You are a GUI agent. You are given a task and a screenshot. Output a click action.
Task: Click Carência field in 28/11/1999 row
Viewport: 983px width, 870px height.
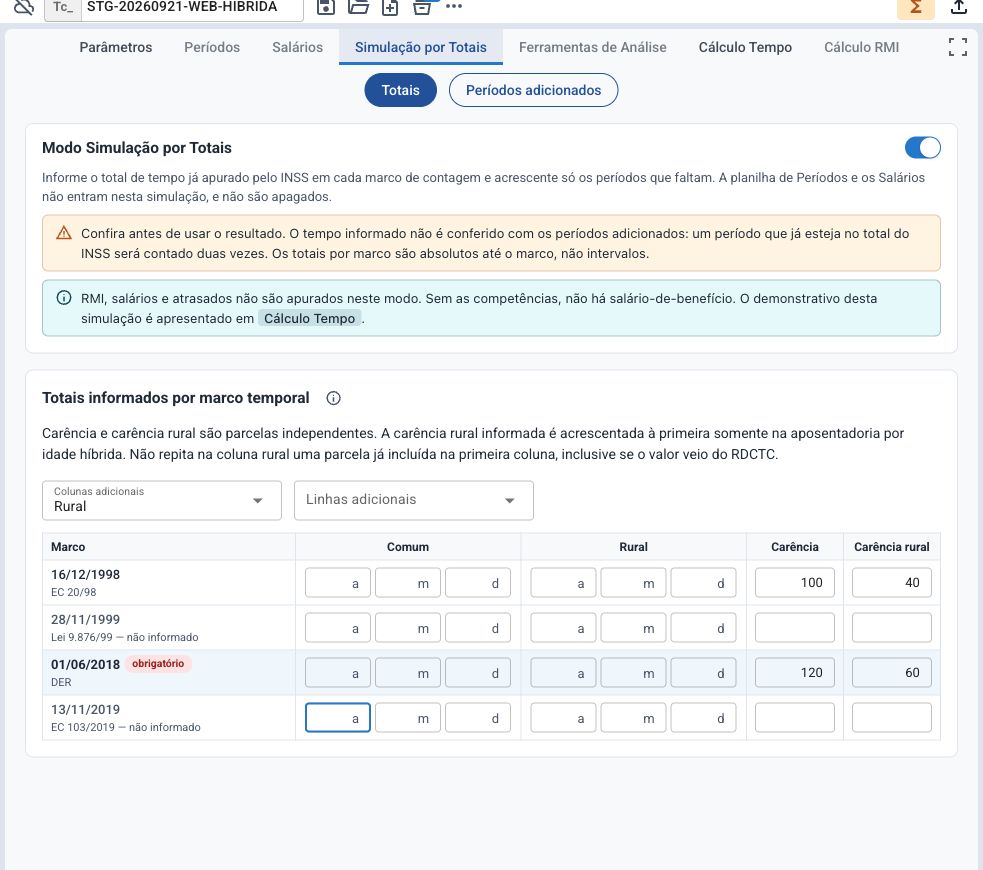[794, 628]
